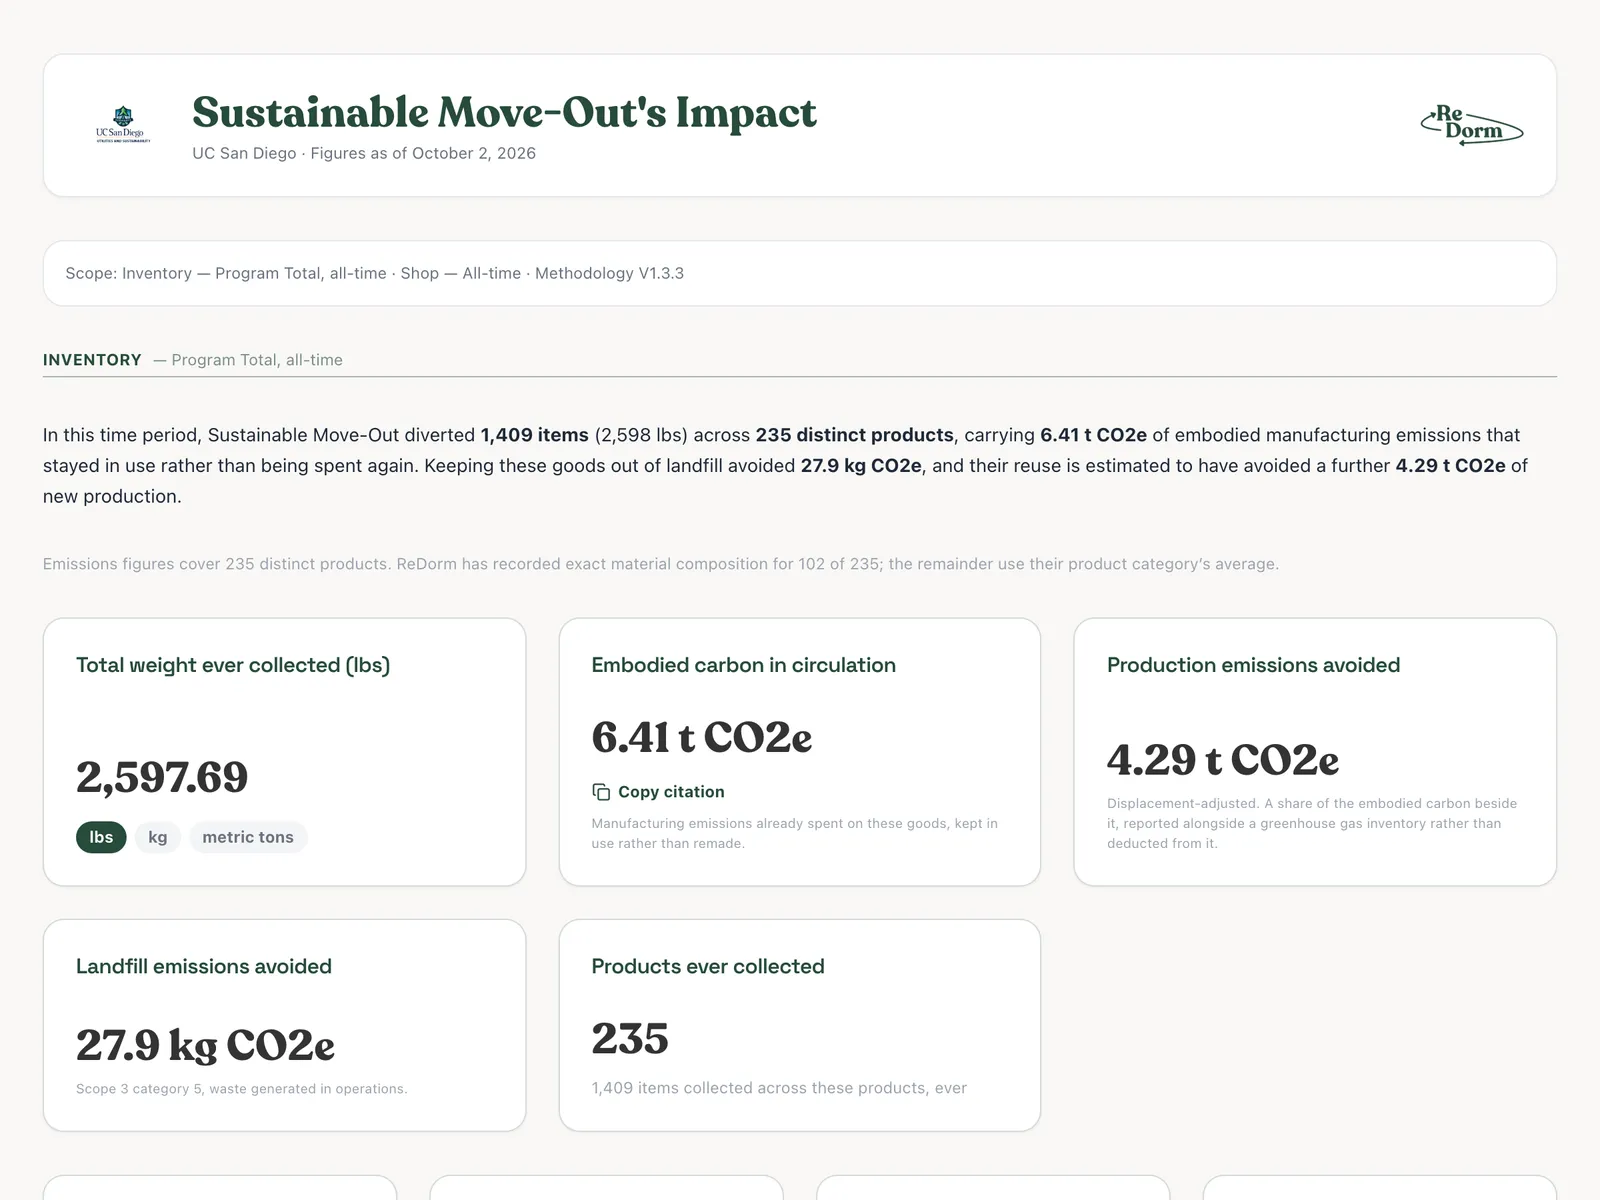Image resolution: width=1600 pixels, height=1200 pixels.
Task: Click the emissions figures coverage footnote
Action: [661, 564]
